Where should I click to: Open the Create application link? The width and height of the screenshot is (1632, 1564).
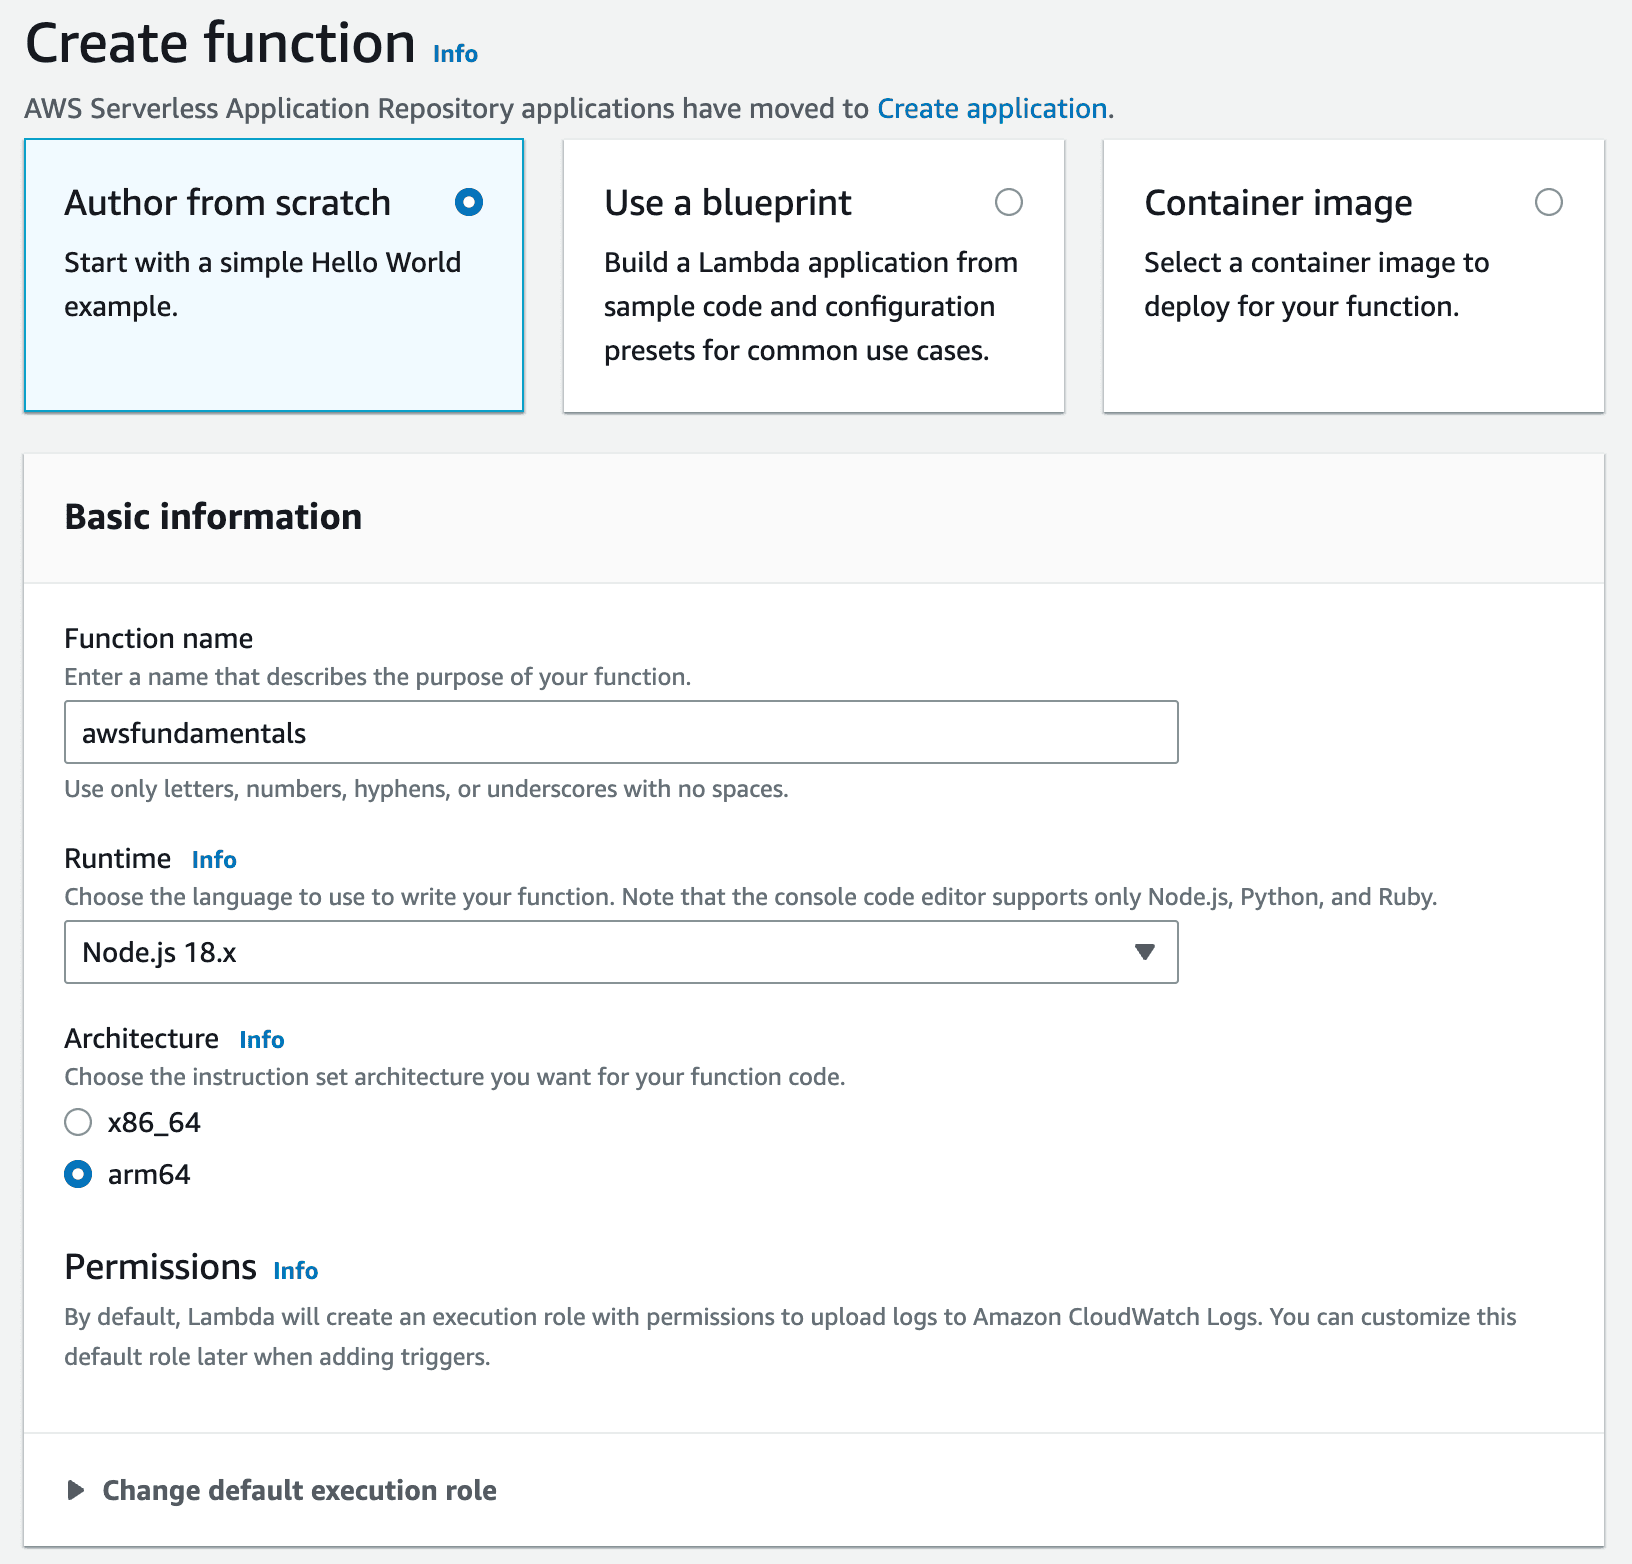click(x=992, y=108)
